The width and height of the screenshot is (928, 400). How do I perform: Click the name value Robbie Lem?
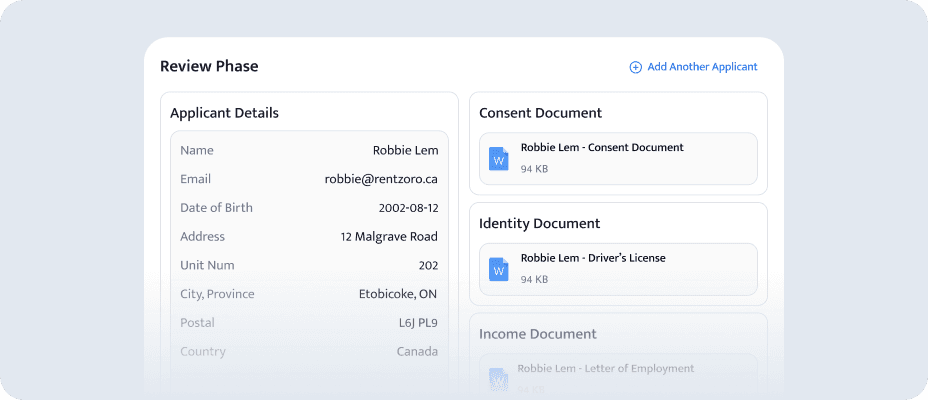click(405, 150)
